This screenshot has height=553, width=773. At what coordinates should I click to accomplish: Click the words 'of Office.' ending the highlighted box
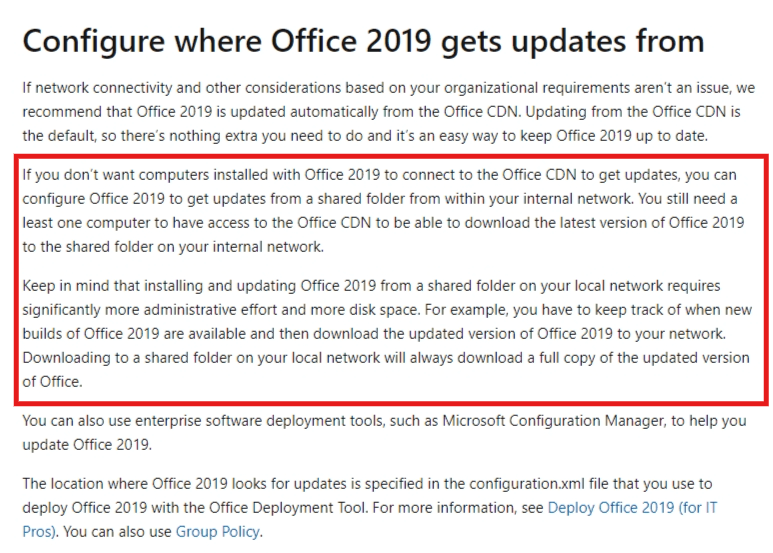(52, 382)
